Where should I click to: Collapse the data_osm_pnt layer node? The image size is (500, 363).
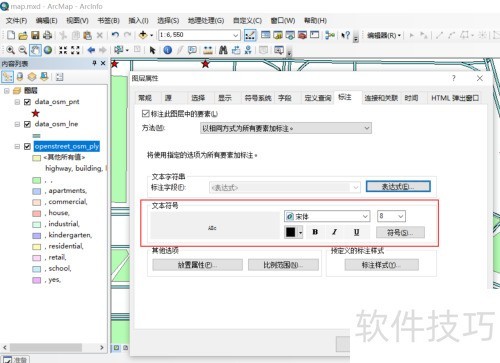tap(17, 102)
